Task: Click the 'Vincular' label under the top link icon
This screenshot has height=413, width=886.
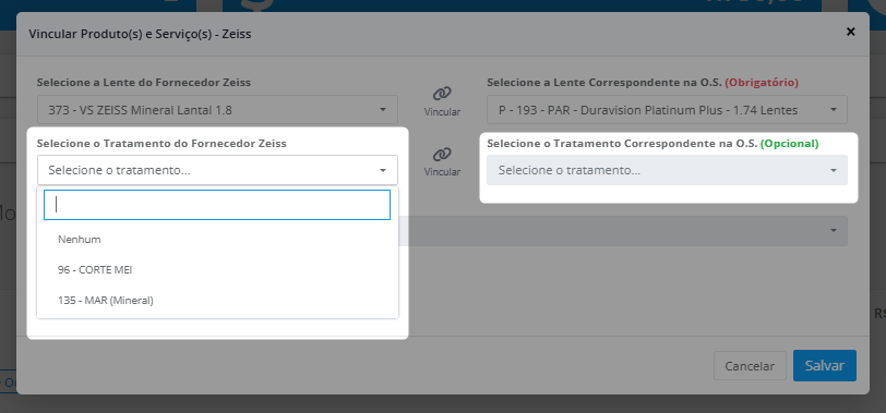Action: click(x=442, y=112)
